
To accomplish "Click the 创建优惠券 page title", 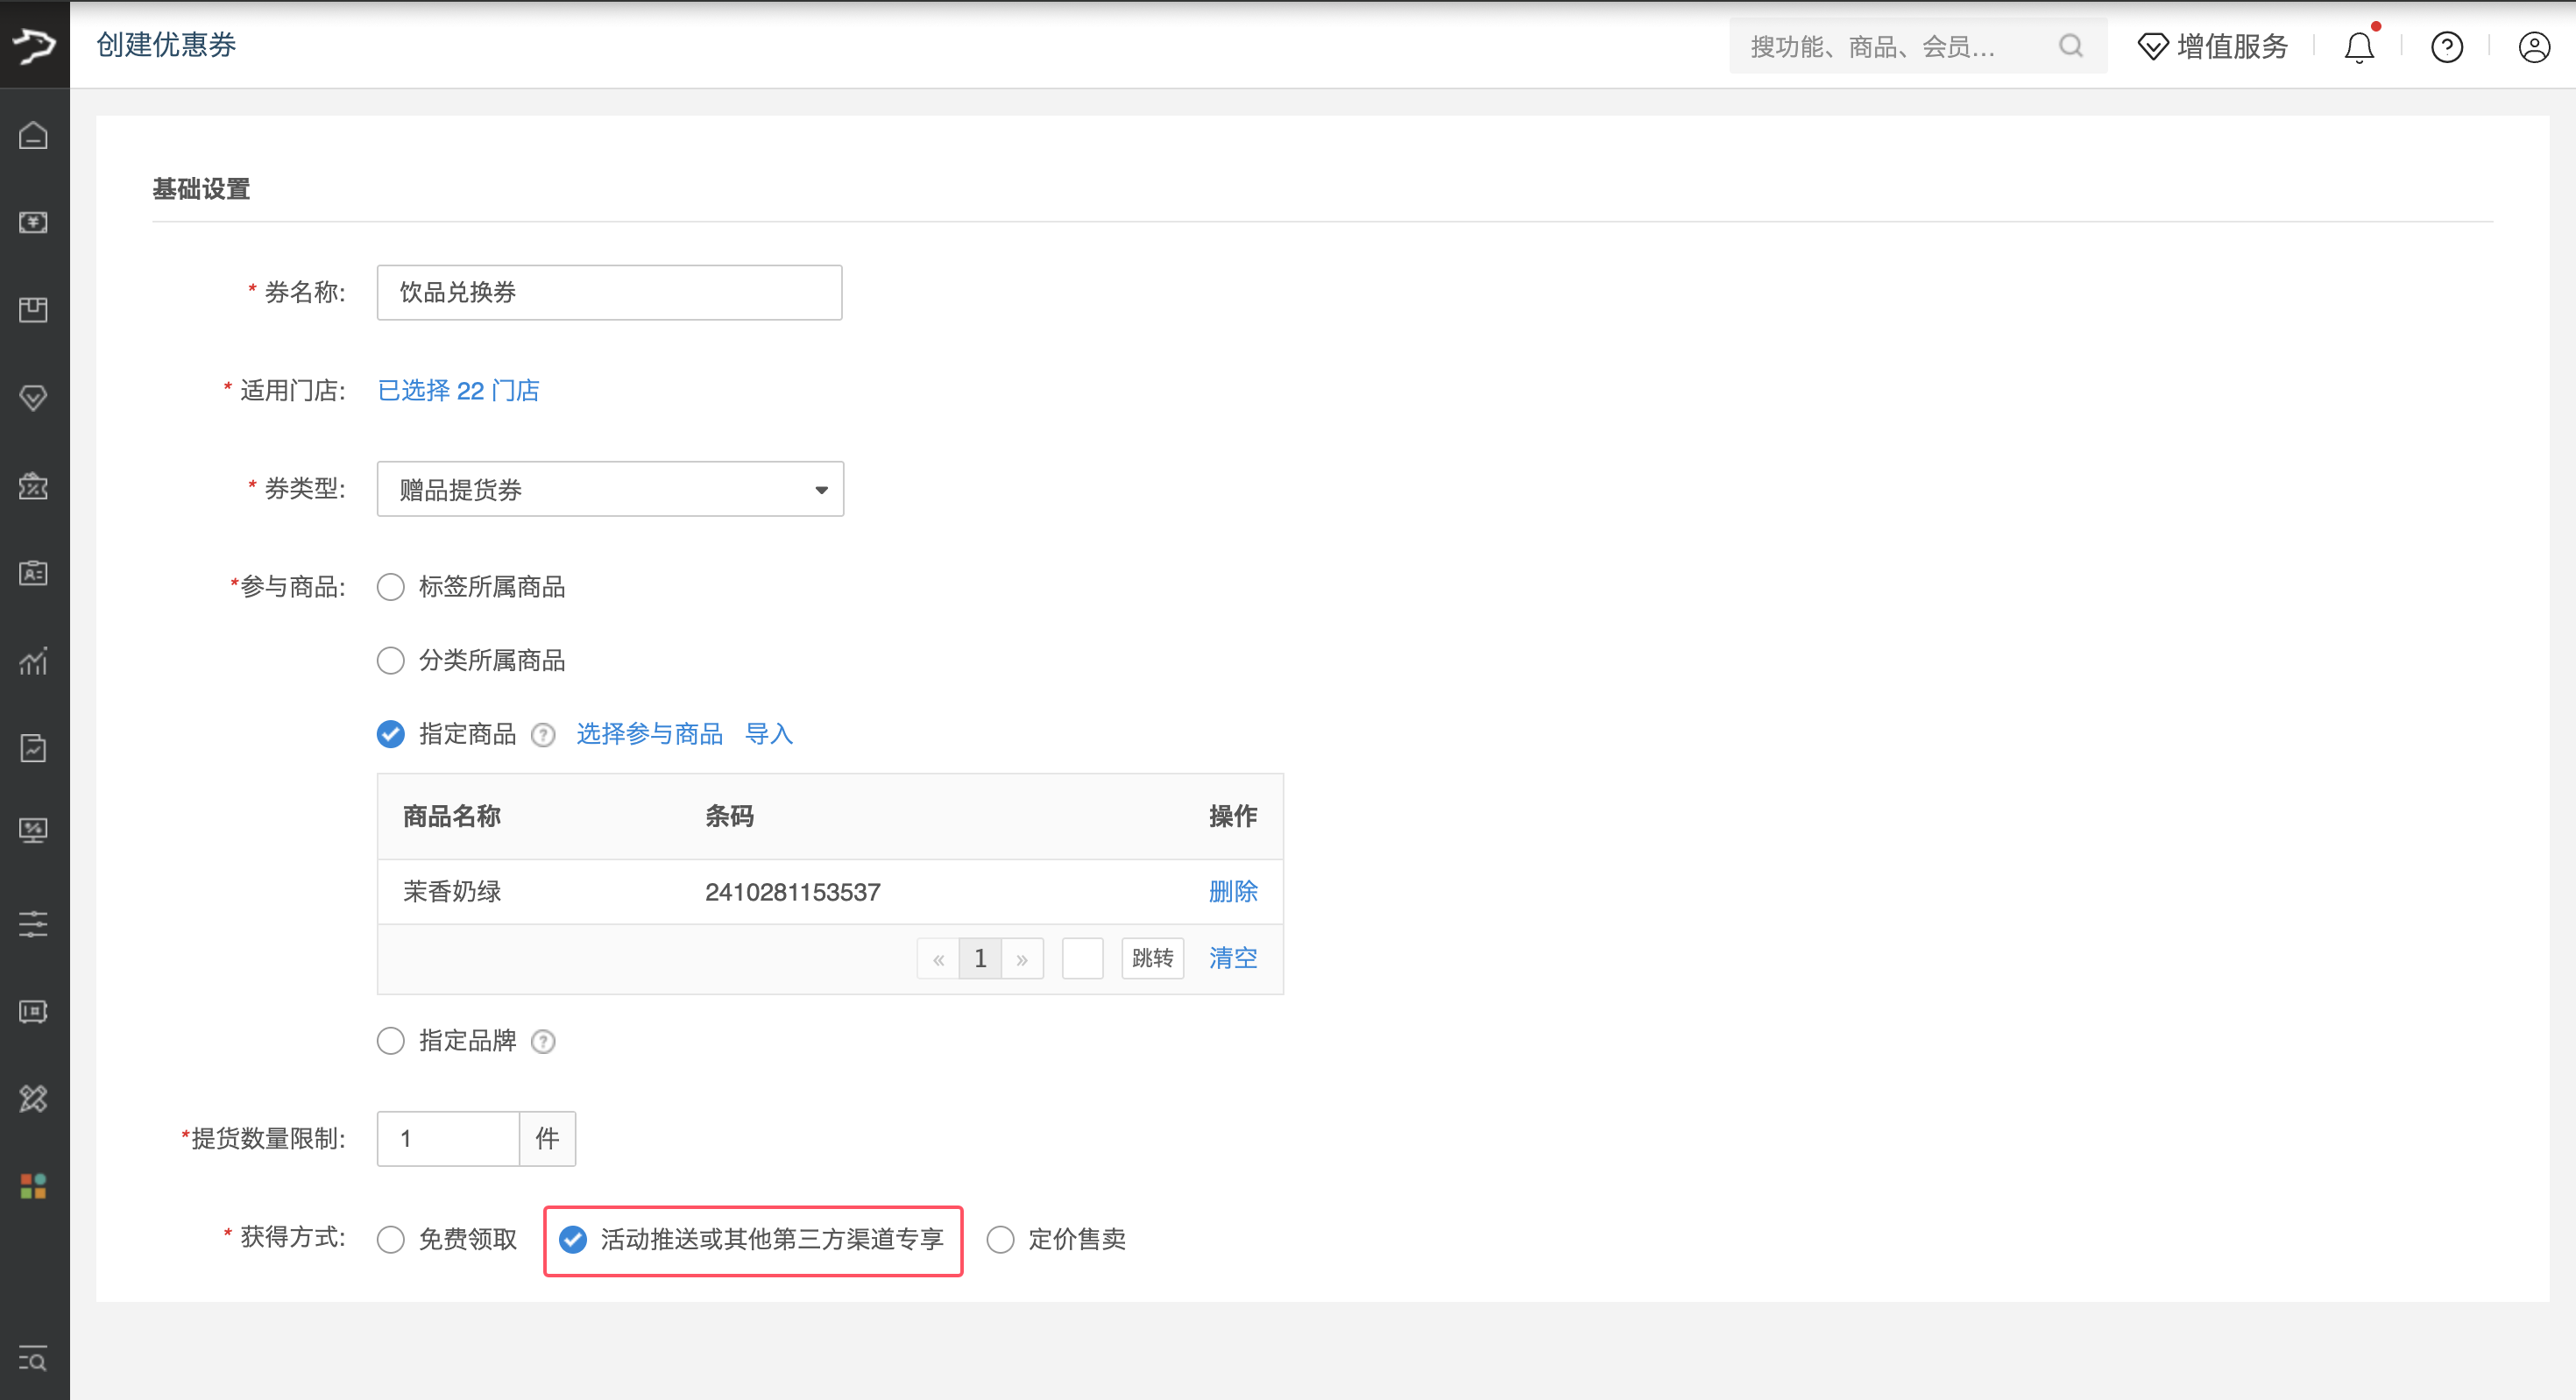I will point(166,45).
